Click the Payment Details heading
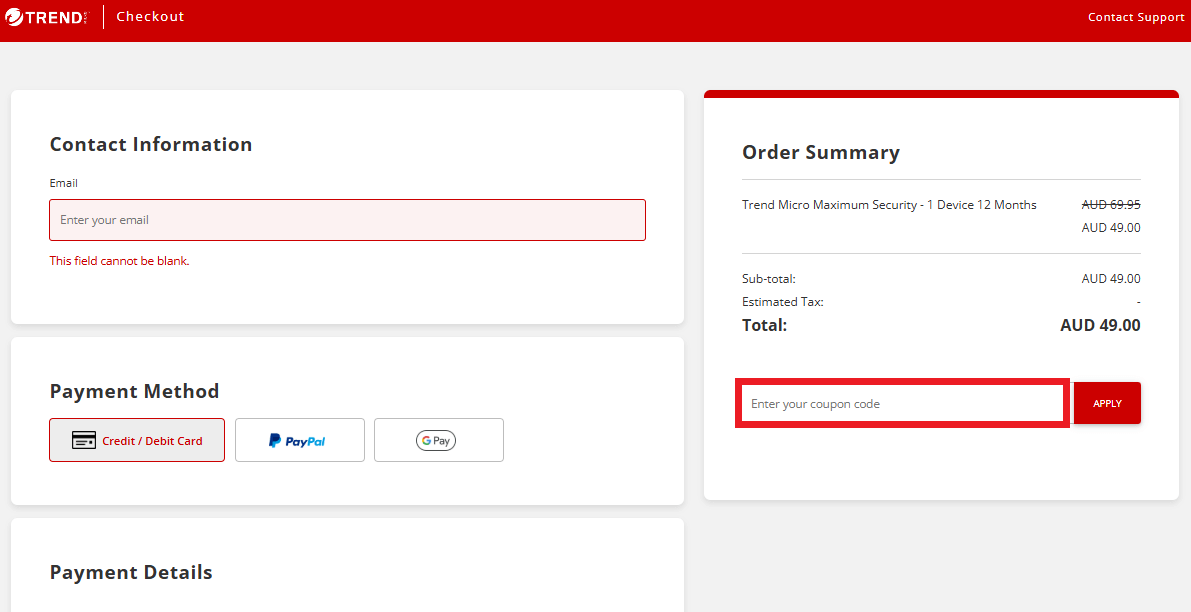Viewport: 1191px width, 612px height. coord(131,572)
